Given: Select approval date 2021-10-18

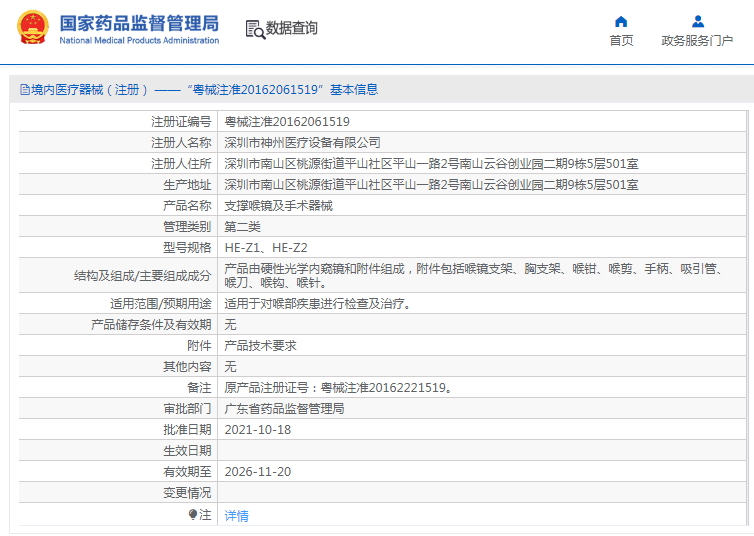Looking at the screenshot, I should [x=258, y=430].
